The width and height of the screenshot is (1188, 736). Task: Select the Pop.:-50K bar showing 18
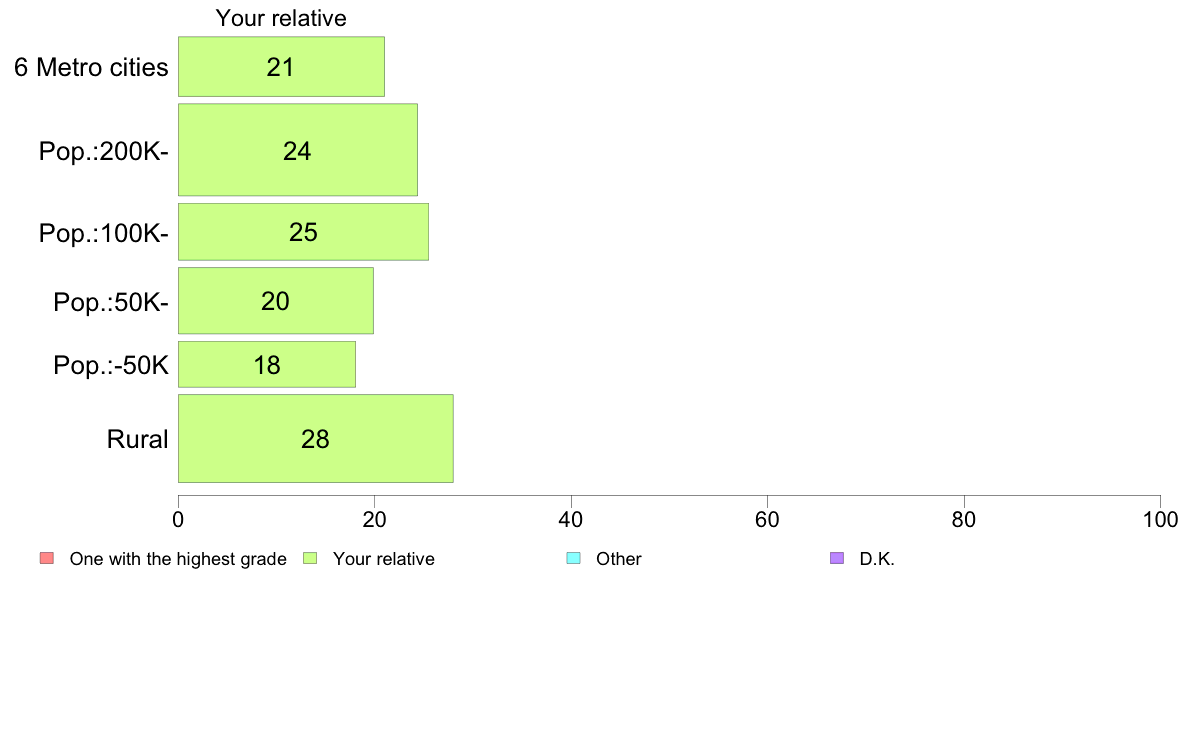pyautogui.click(x=267, y=365)
